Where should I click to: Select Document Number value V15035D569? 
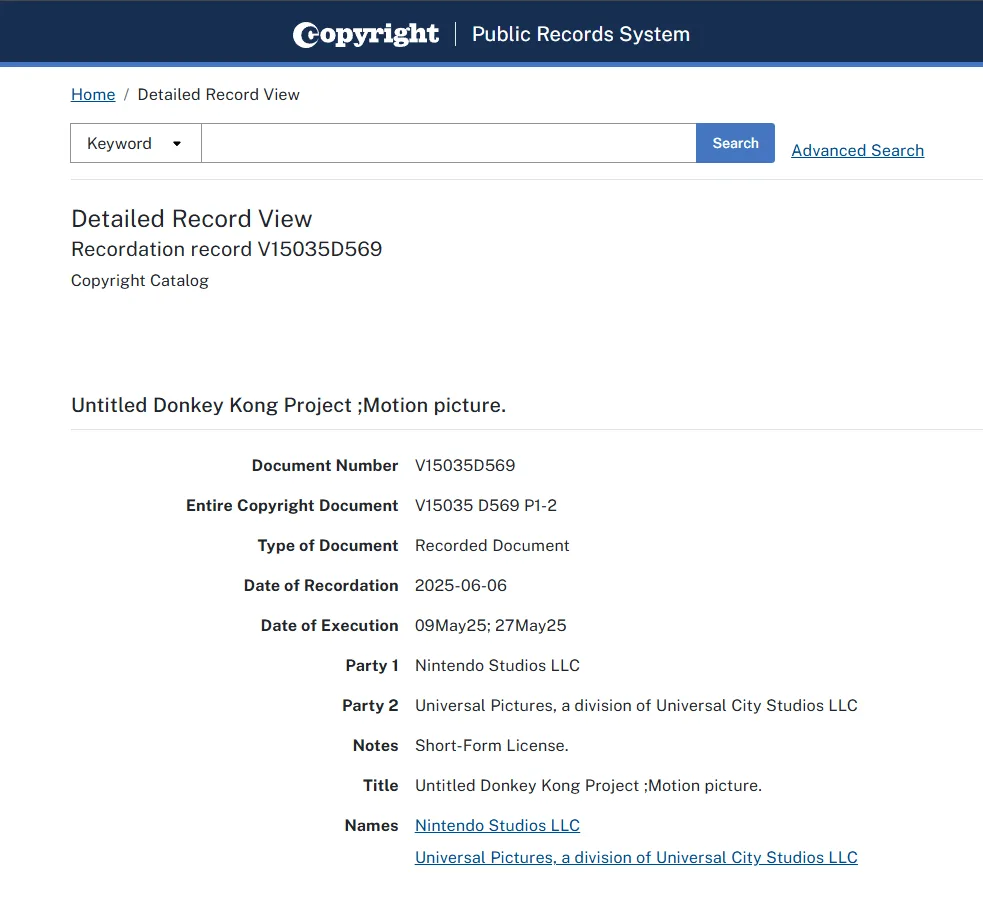(x=465, y=466)
